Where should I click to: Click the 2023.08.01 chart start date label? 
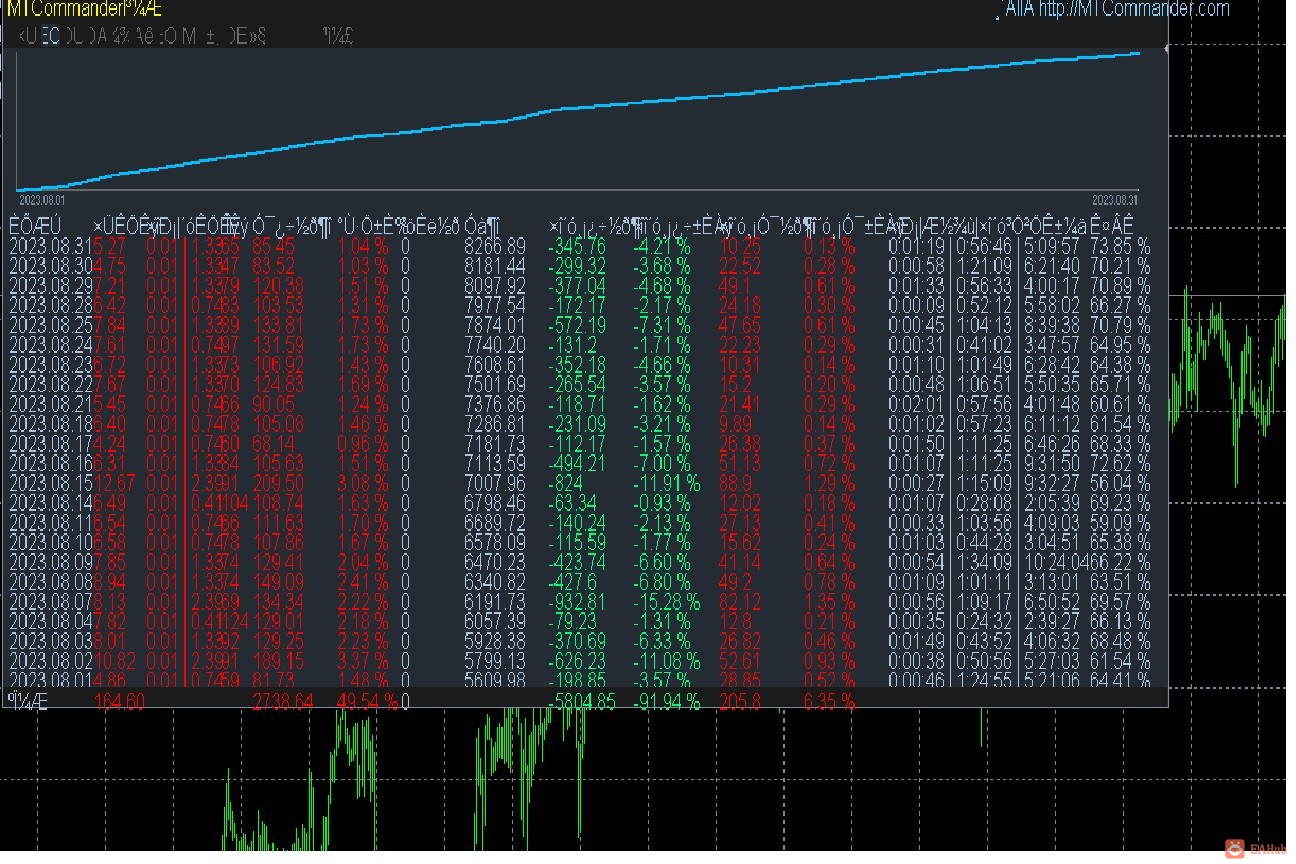[42, 200]
